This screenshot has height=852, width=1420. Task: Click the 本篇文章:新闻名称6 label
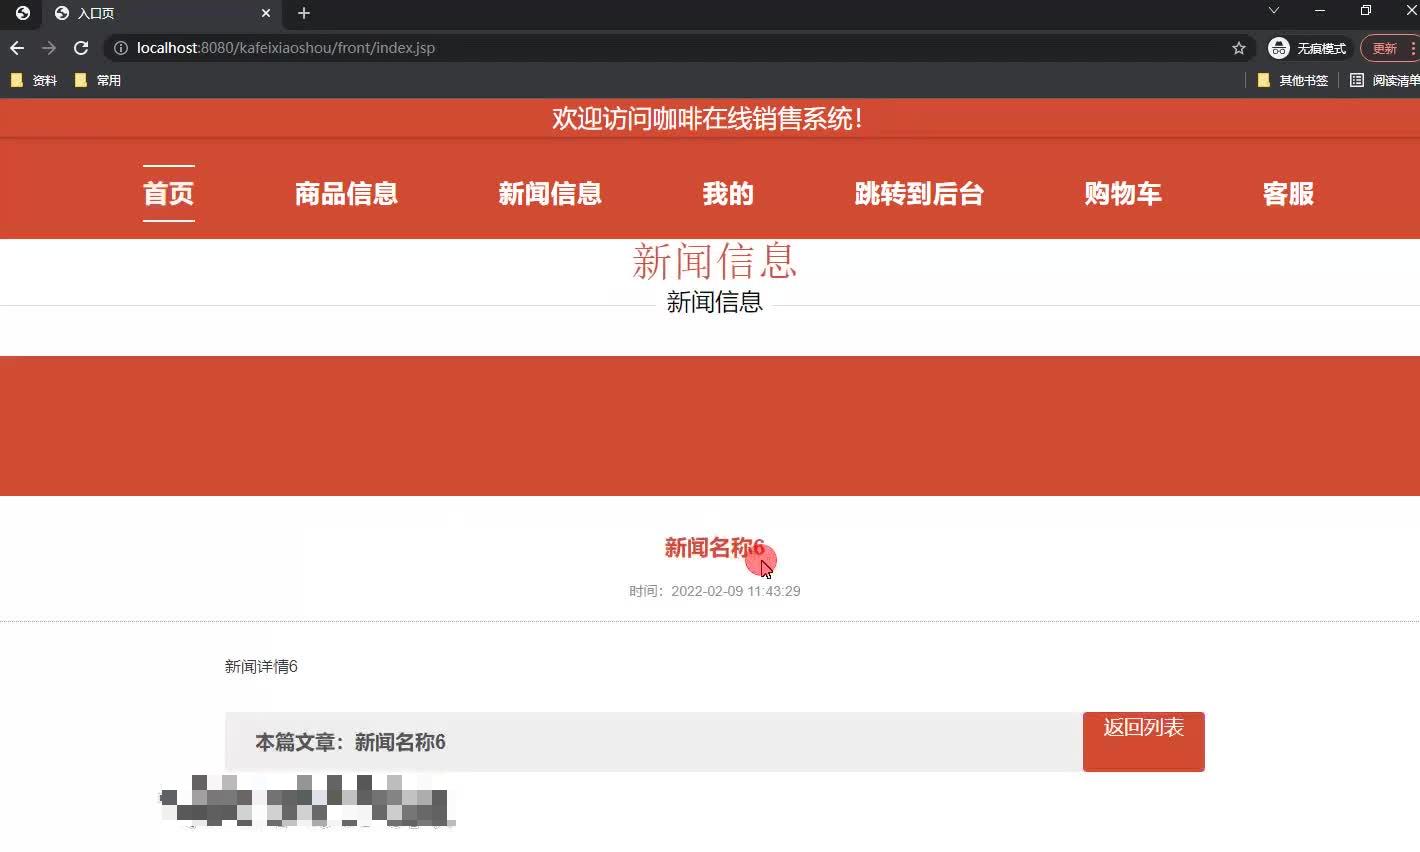click(x=350, y=742)
